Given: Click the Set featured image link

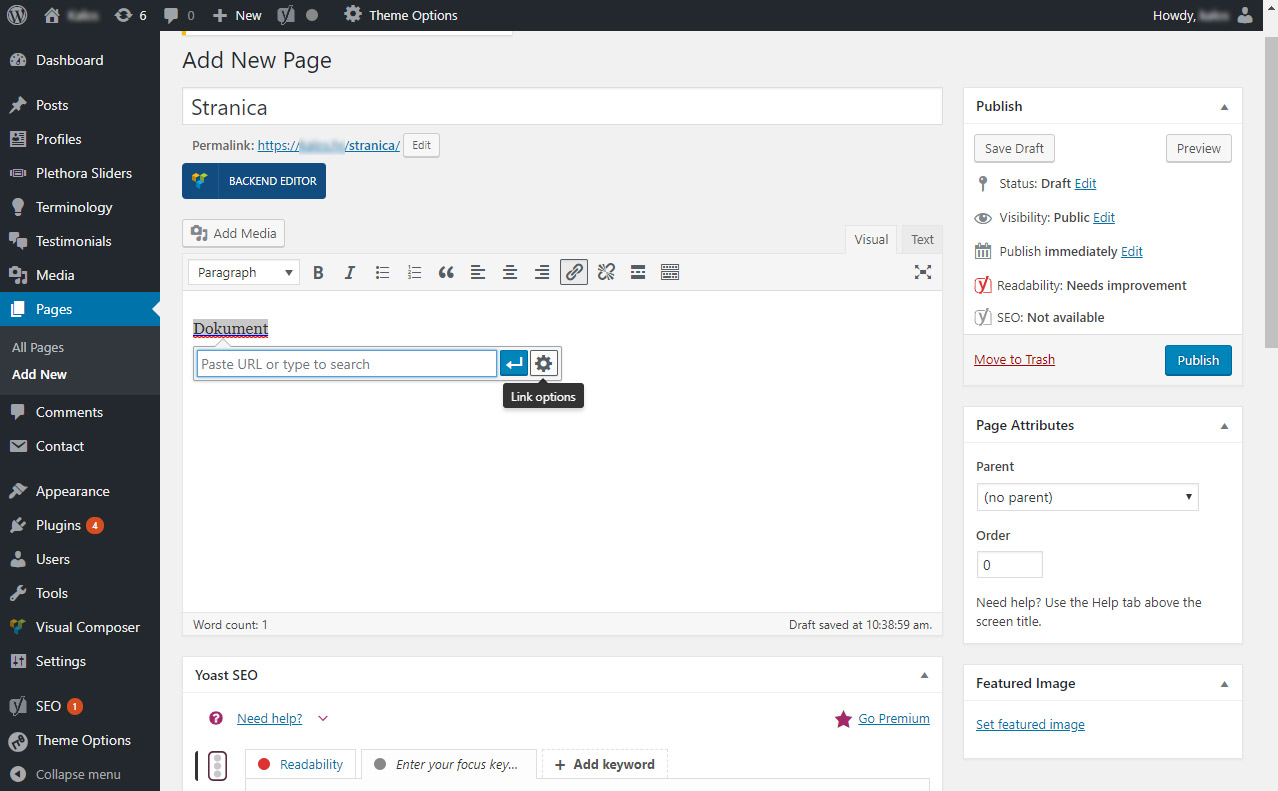Looking at the screenshot, I should pyautogui.click(x=1030, y=725).
